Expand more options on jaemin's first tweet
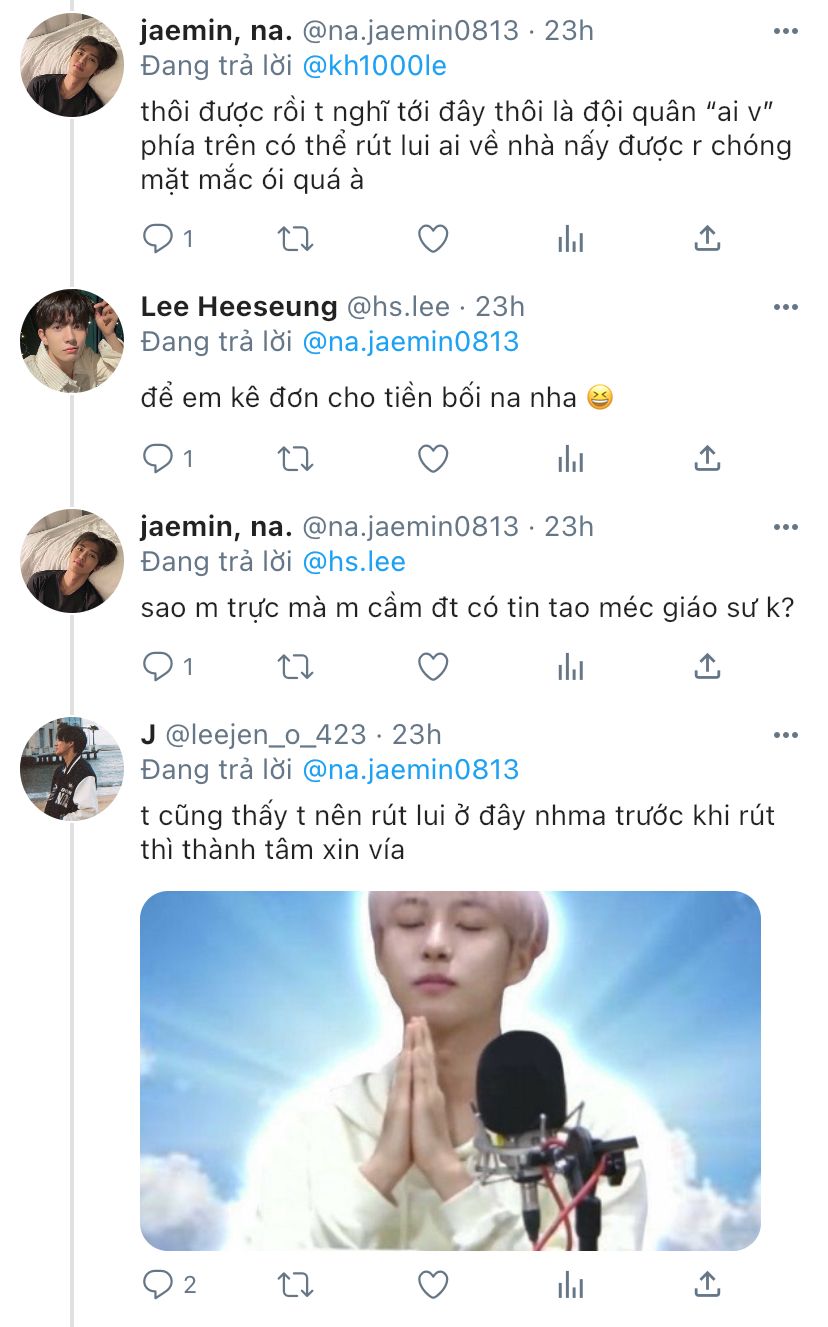The height and width of the screenshot is (1327, 828). [x=786, y=31]
